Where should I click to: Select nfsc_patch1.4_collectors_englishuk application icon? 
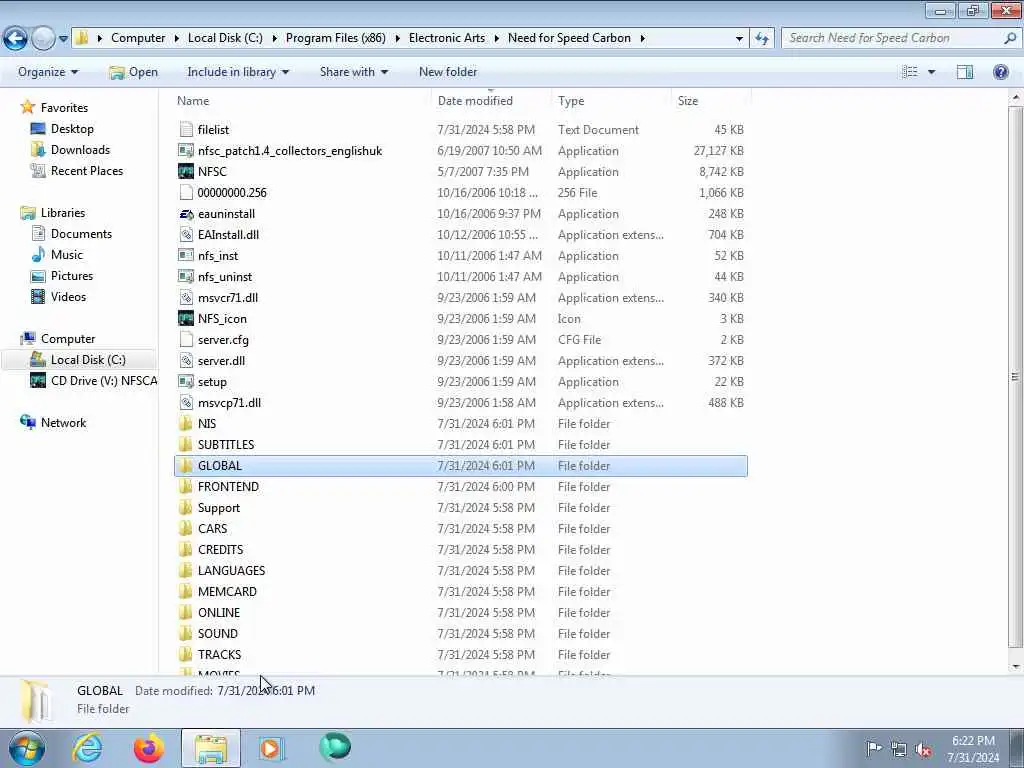coord(186,151)
